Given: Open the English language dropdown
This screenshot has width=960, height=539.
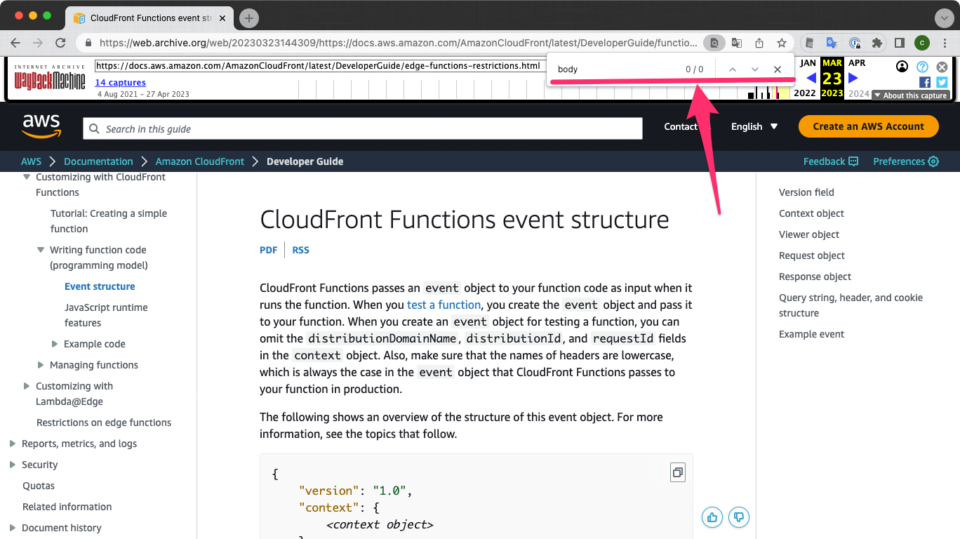Looking at the screenshot, I should click(754, 126).
